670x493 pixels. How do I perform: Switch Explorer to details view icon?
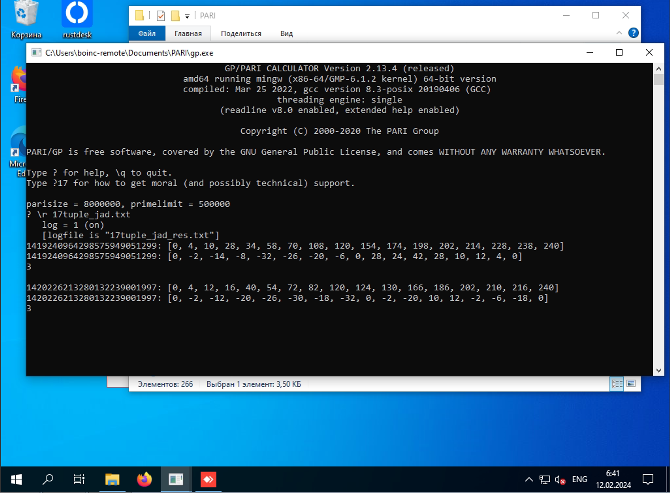[x=617, y=384]
